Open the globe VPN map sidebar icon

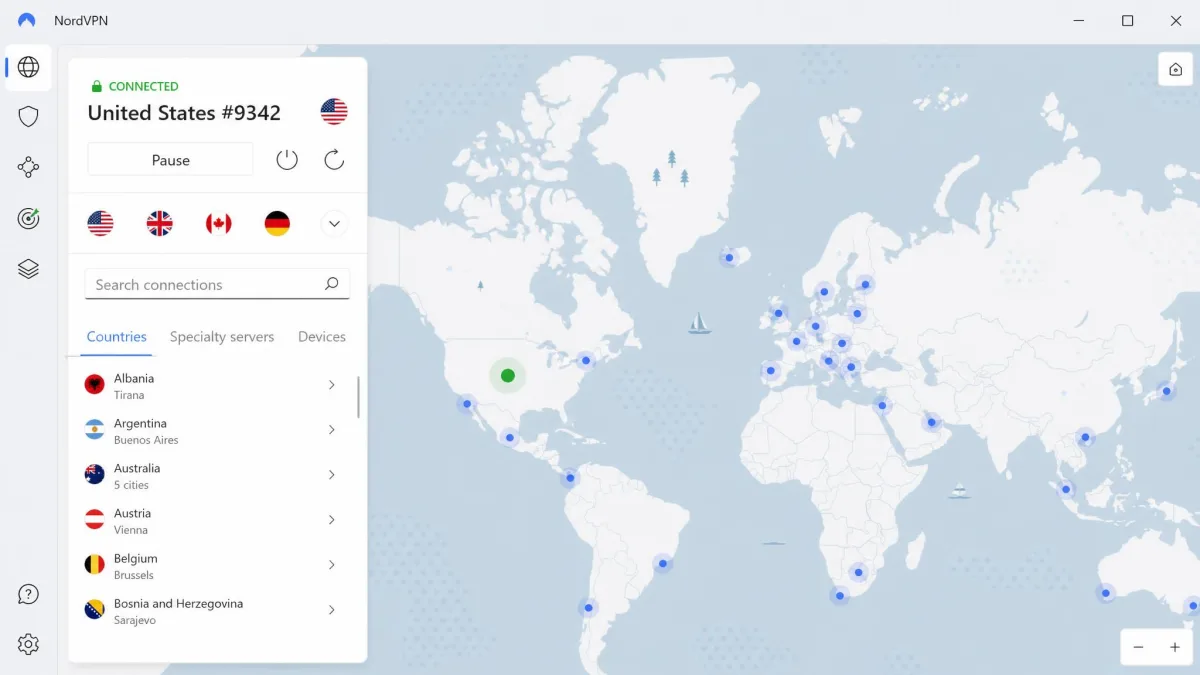coord(29,67)
